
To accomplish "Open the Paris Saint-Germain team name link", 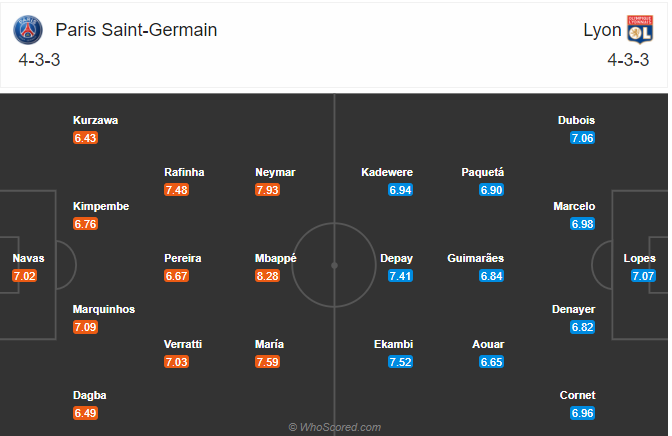I will (136, 30).
